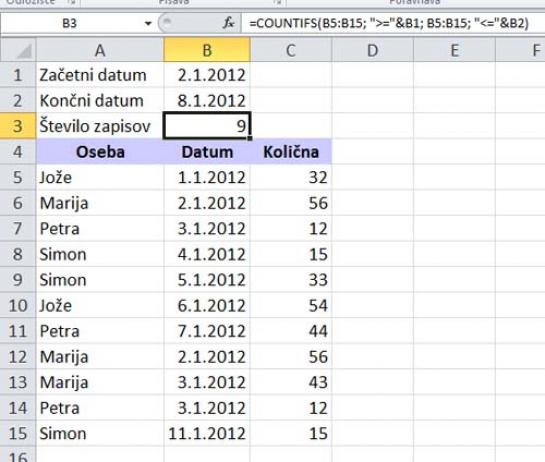Viewport: 545px width, 462px height.
Task: Select the cell with date 11.1.2012
Action: [207, 433]
